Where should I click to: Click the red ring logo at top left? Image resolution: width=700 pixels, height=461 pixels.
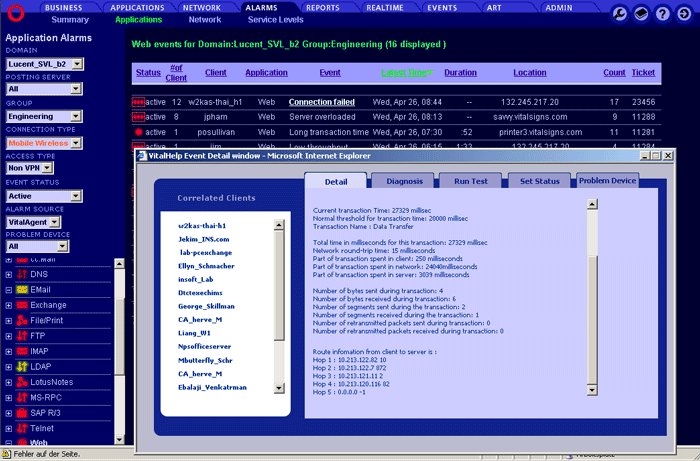(16, 13)
